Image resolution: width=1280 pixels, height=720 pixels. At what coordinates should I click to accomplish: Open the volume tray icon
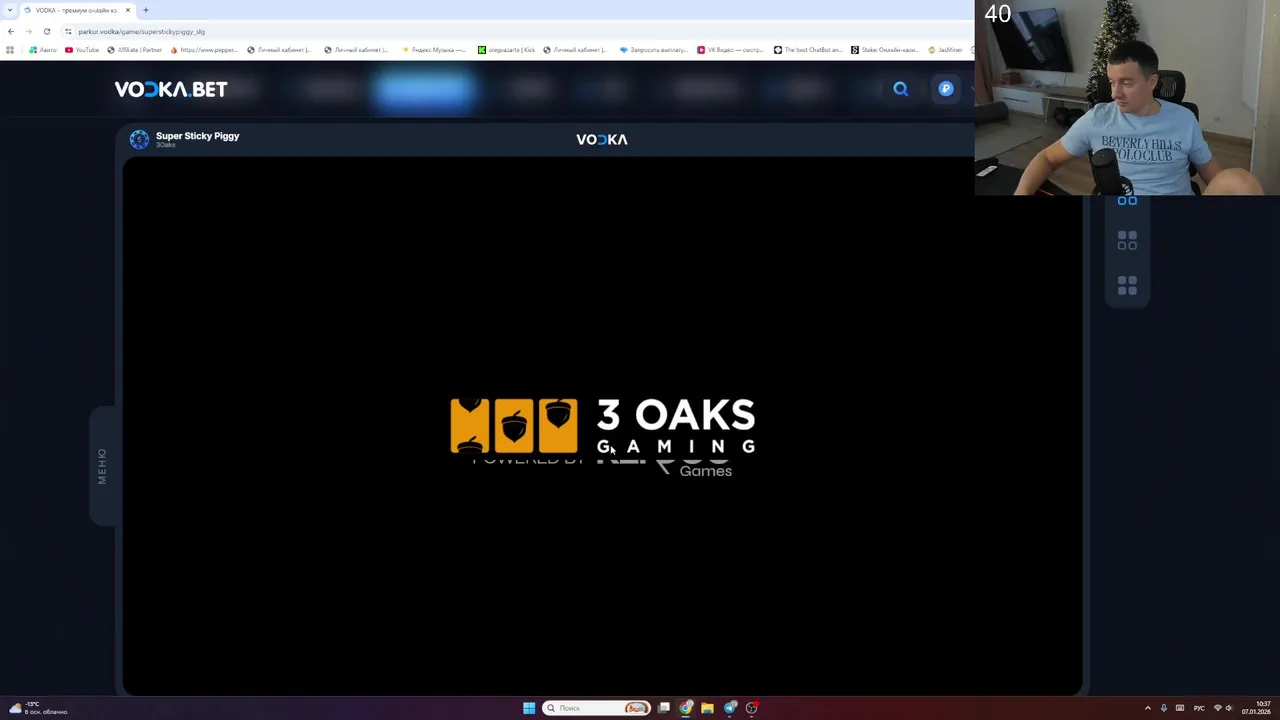click(1229, 708)
